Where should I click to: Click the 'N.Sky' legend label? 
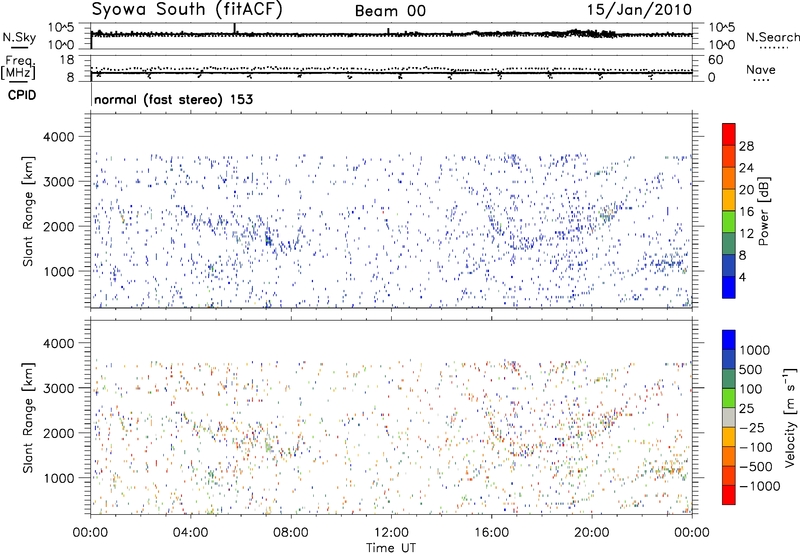pos(19,37)
